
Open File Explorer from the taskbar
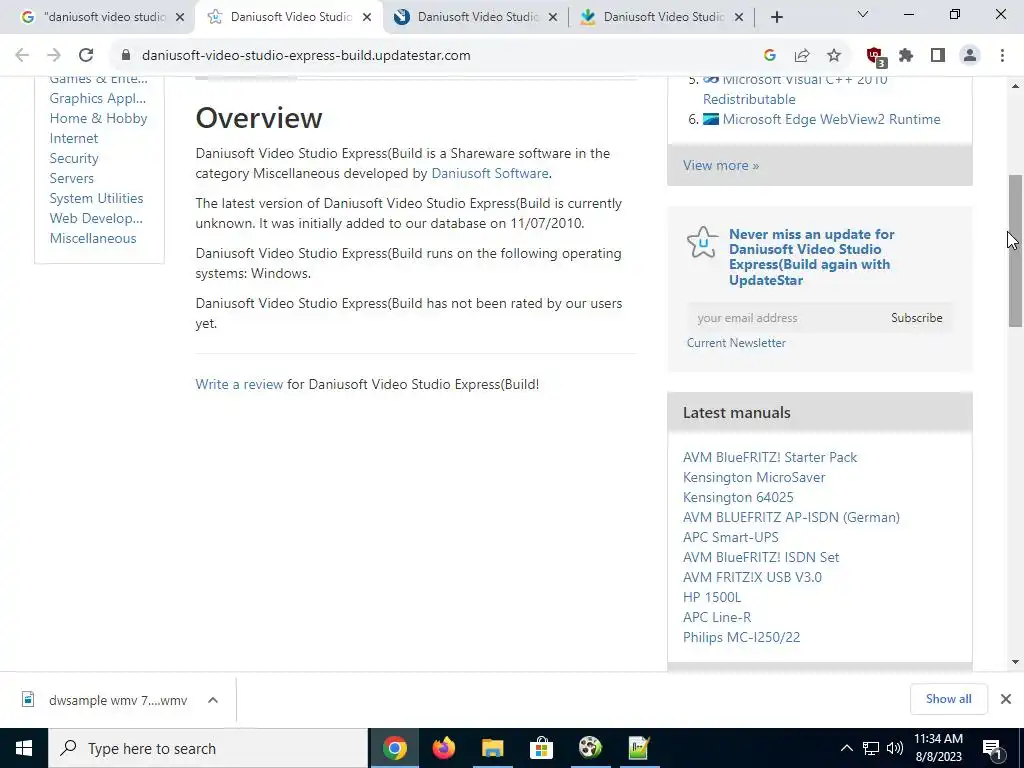493,748
